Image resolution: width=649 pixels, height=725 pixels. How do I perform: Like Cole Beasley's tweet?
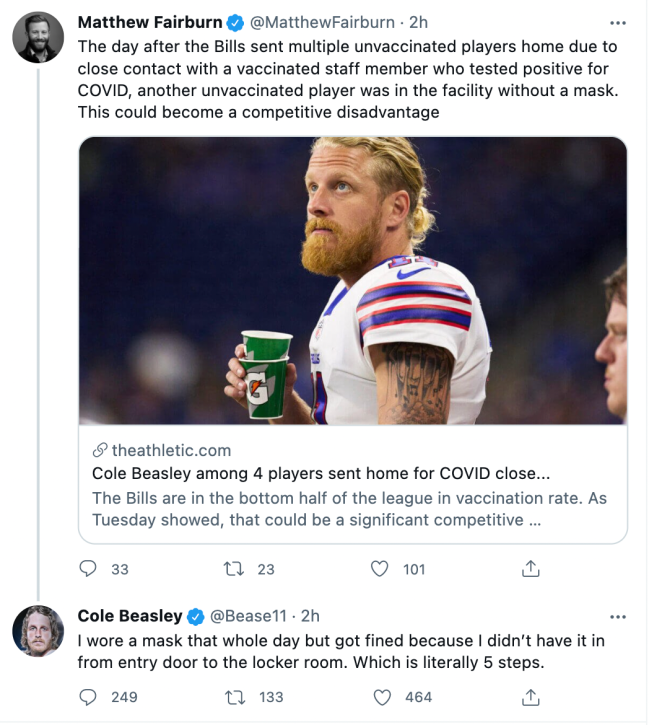[x=380, y=697]
